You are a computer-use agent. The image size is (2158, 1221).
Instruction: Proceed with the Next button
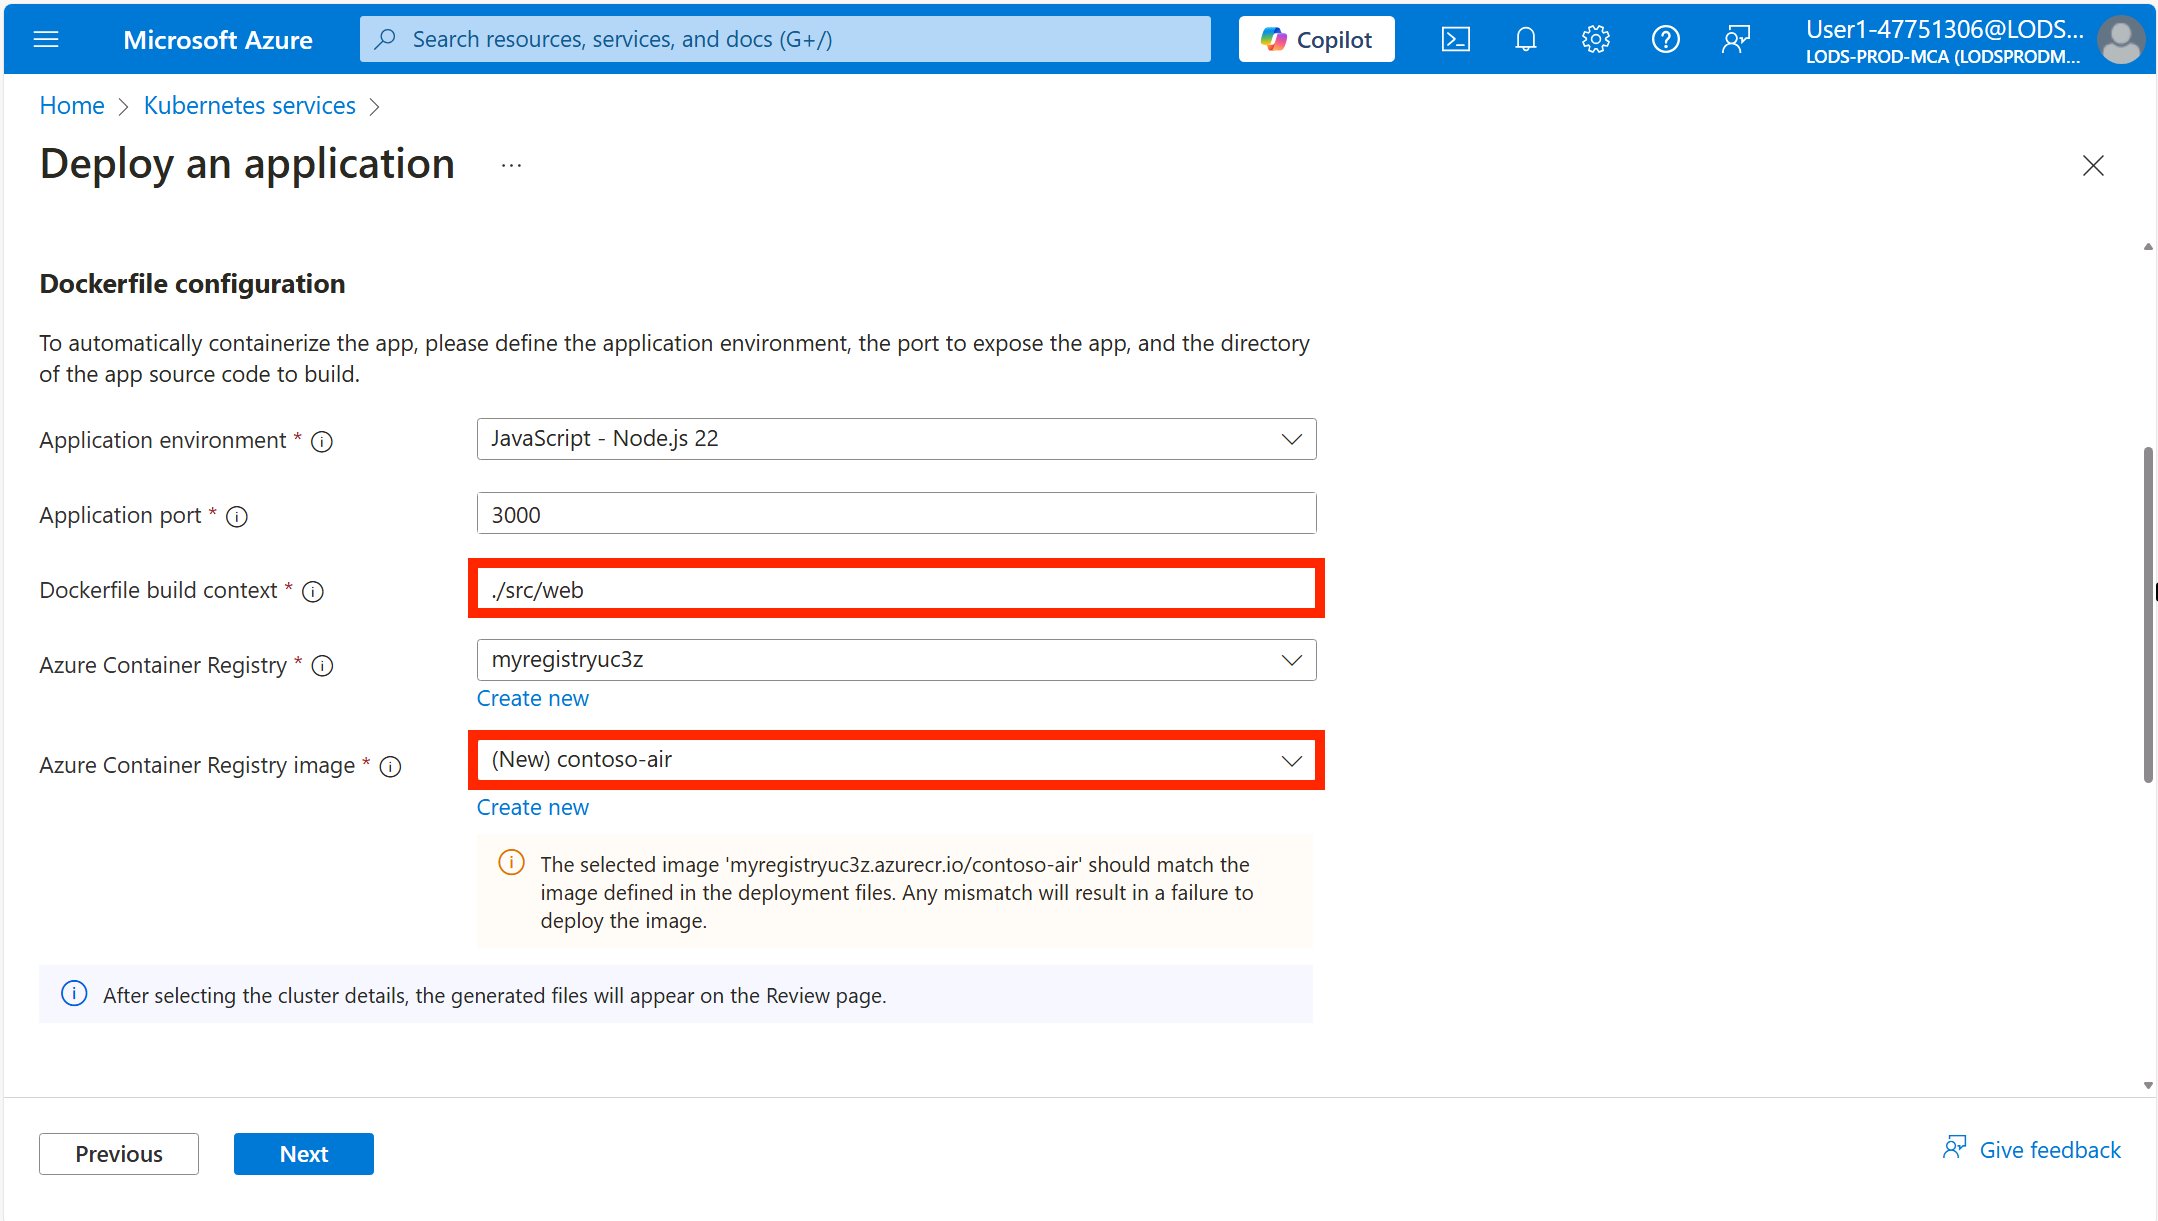304,1153
